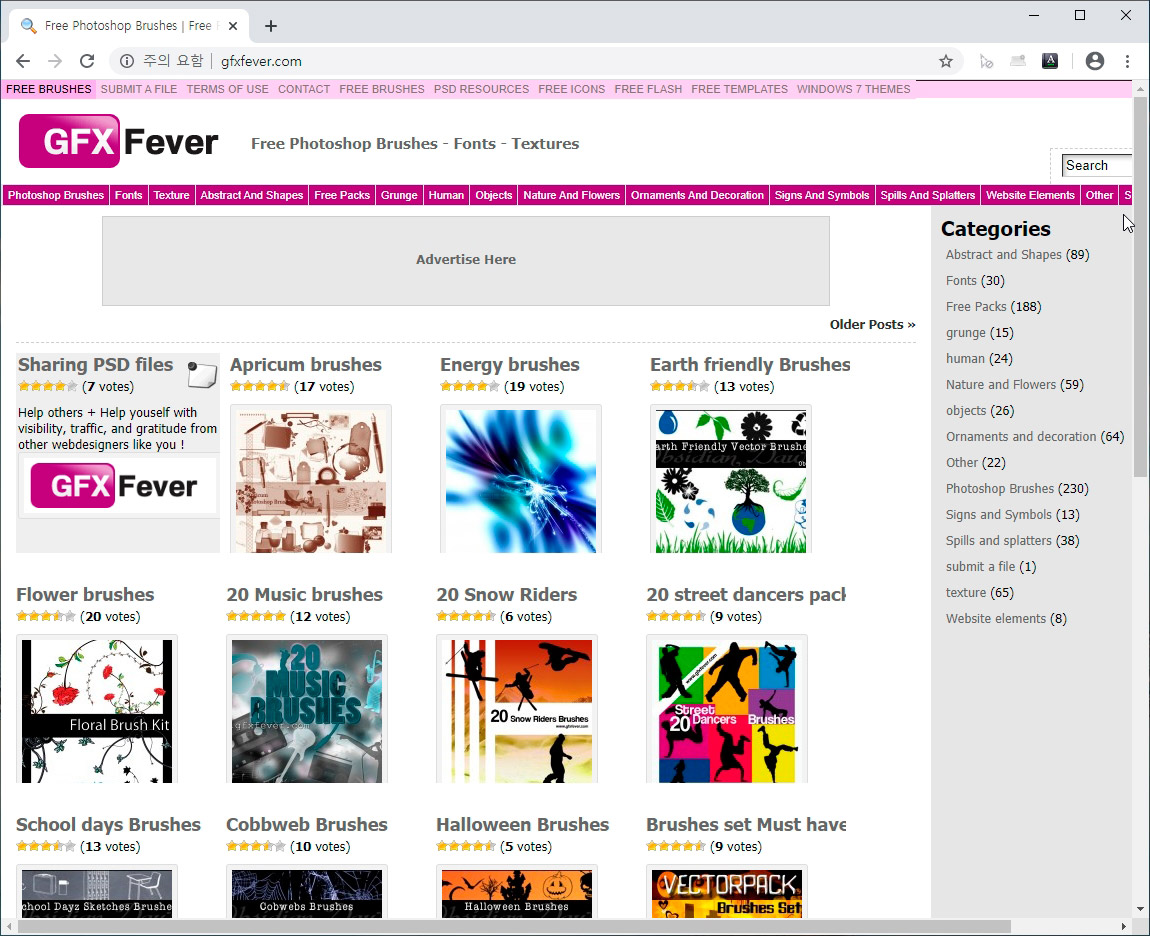Open WINDOWS 7 THEMES in top menu

tap(854, 89)
